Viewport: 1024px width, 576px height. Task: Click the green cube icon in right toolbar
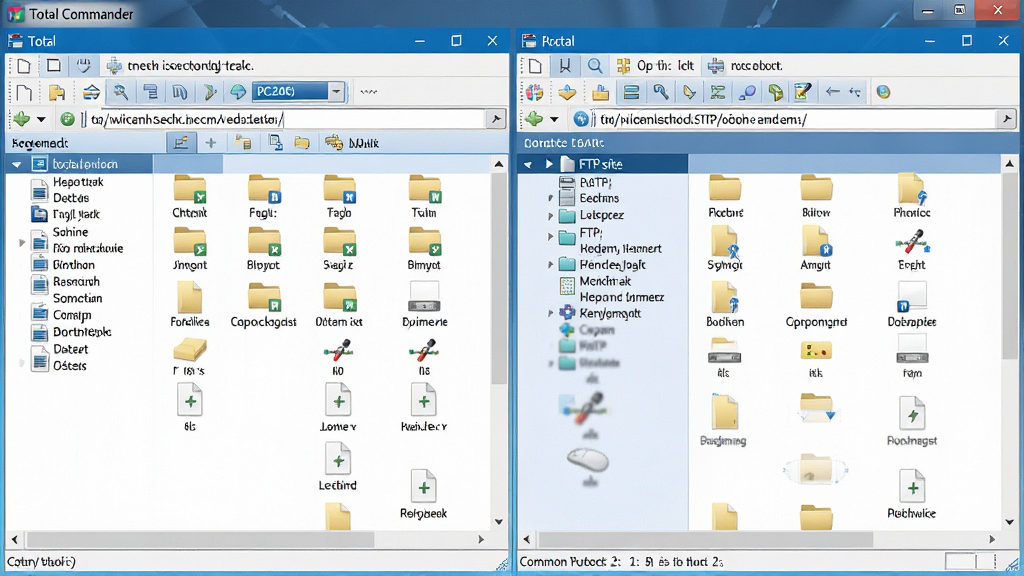775,92
